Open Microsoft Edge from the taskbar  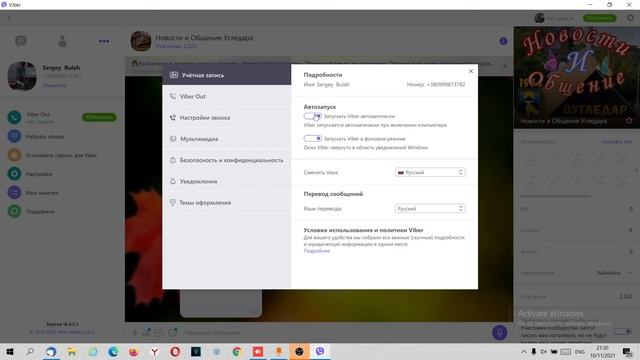[113, 351]
